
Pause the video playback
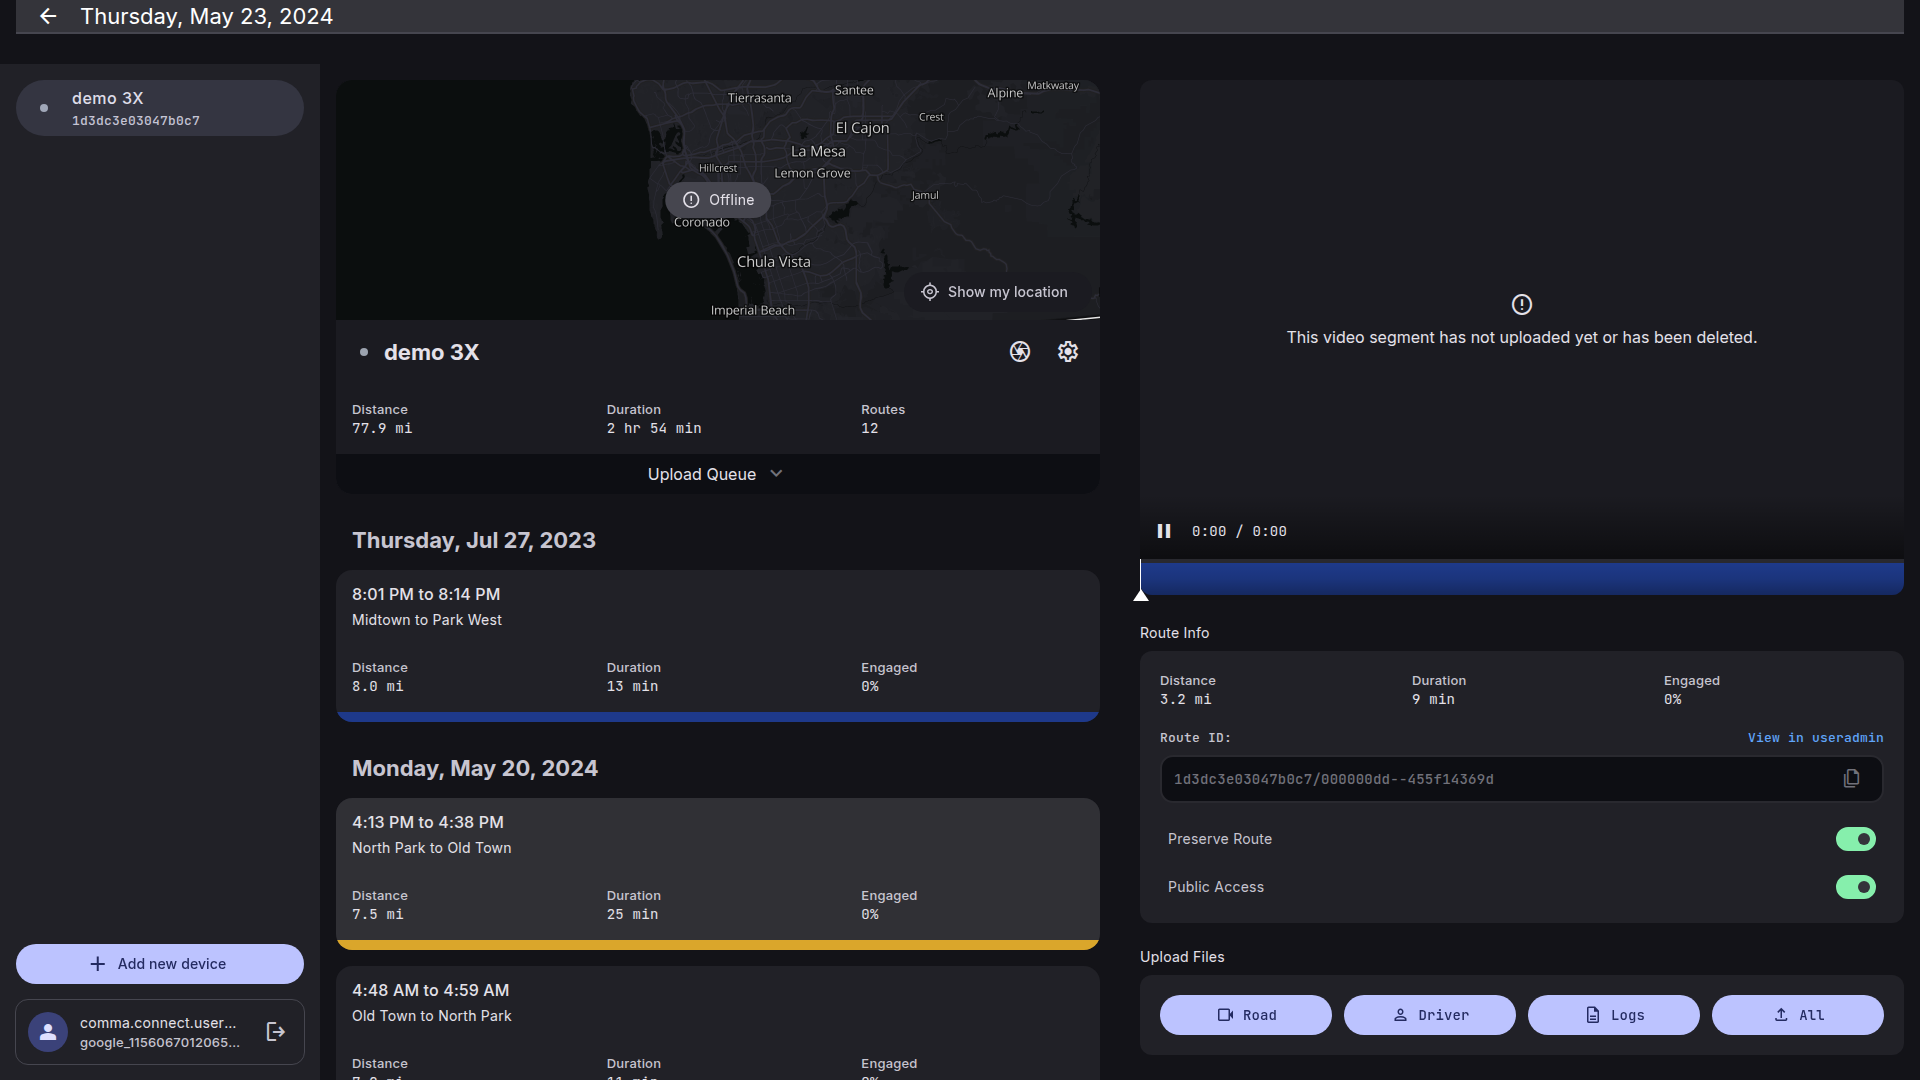[1164, 531]
